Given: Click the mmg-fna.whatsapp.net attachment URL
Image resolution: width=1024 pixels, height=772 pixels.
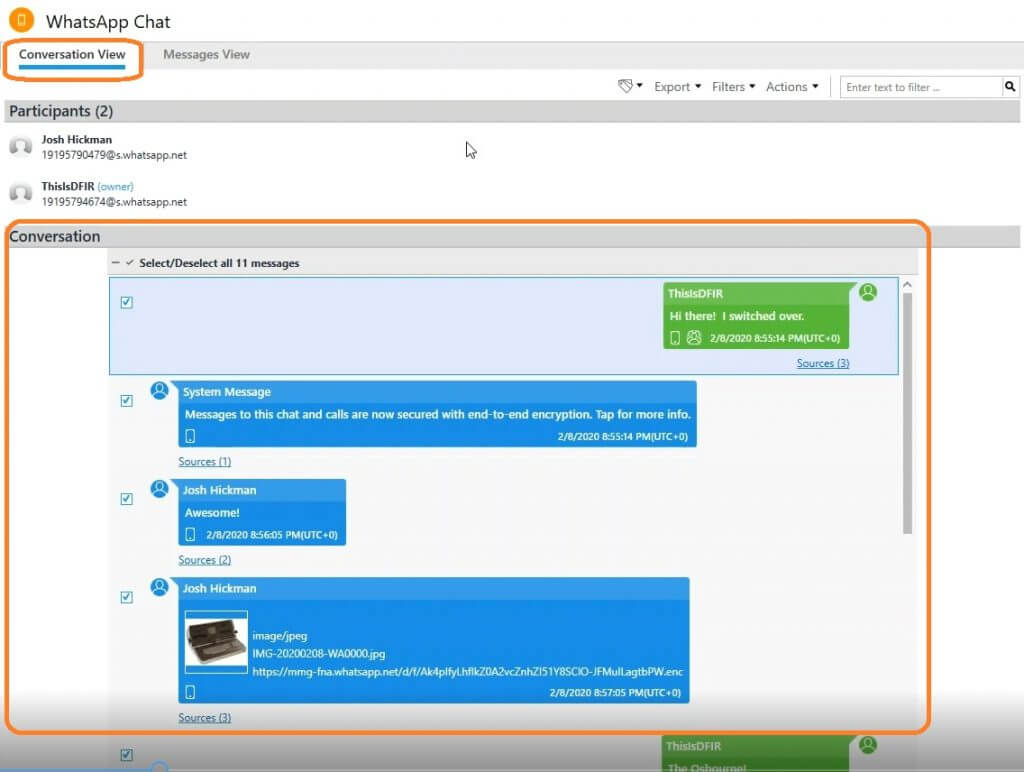Looking at the screenshot, I should pyautogui.click(x=468, y=671).
